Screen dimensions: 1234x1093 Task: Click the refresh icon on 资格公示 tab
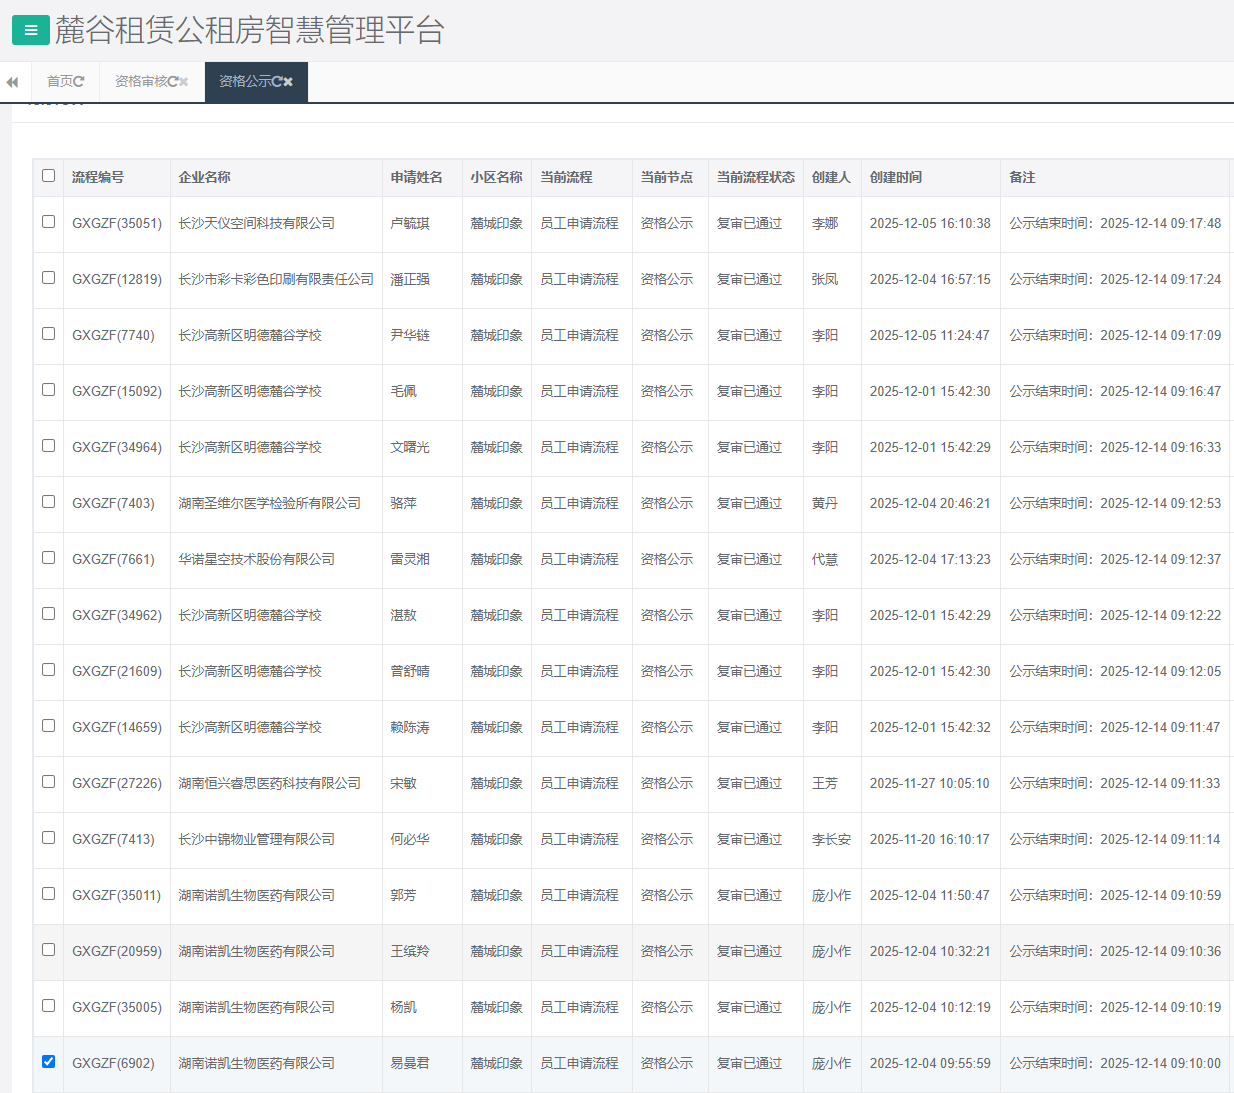point(276,82)
